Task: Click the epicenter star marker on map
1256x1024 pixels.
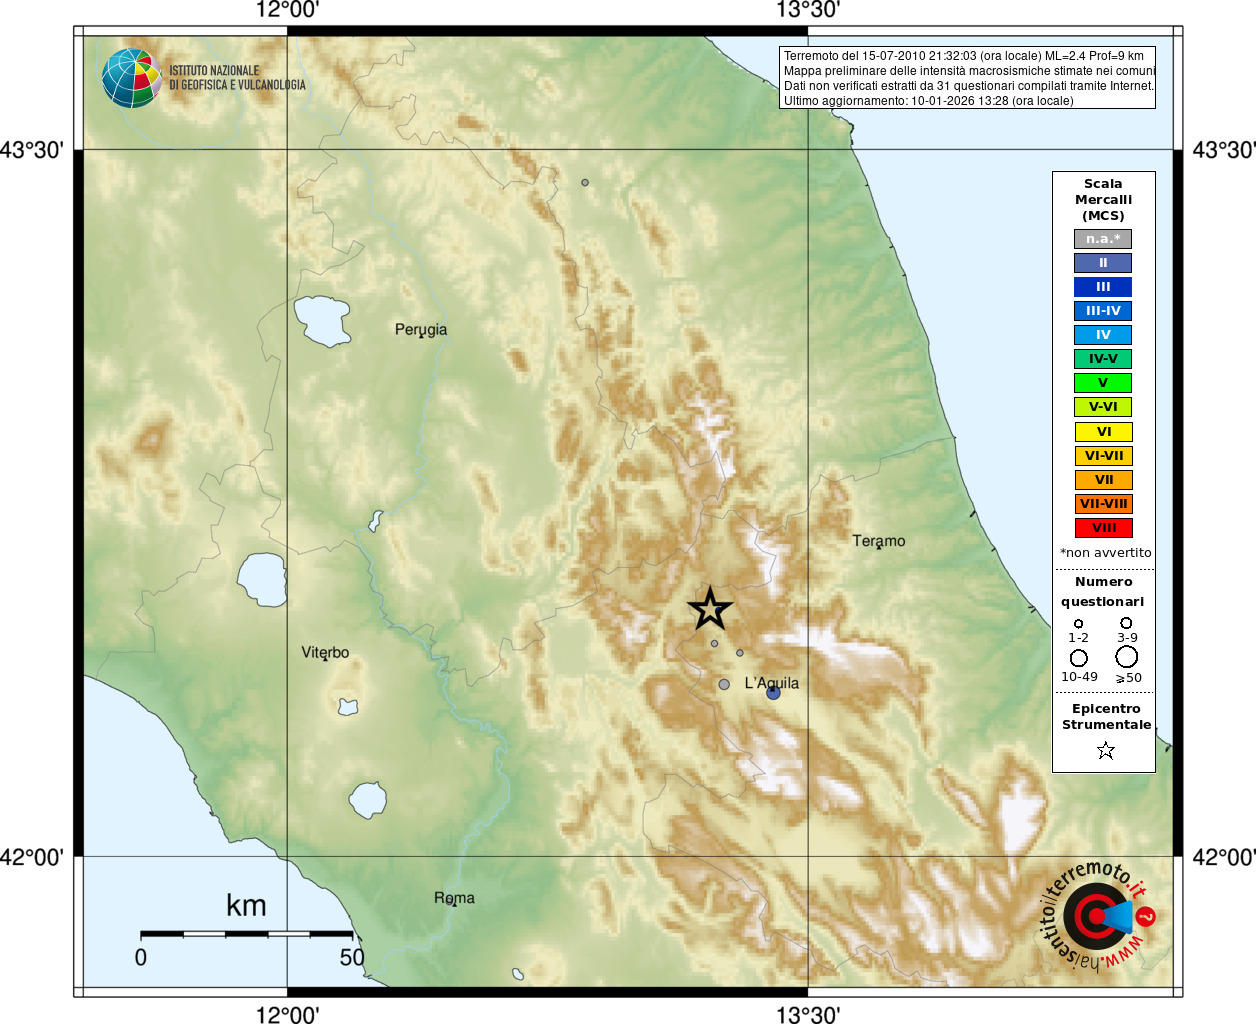Action: click(710, 609)
